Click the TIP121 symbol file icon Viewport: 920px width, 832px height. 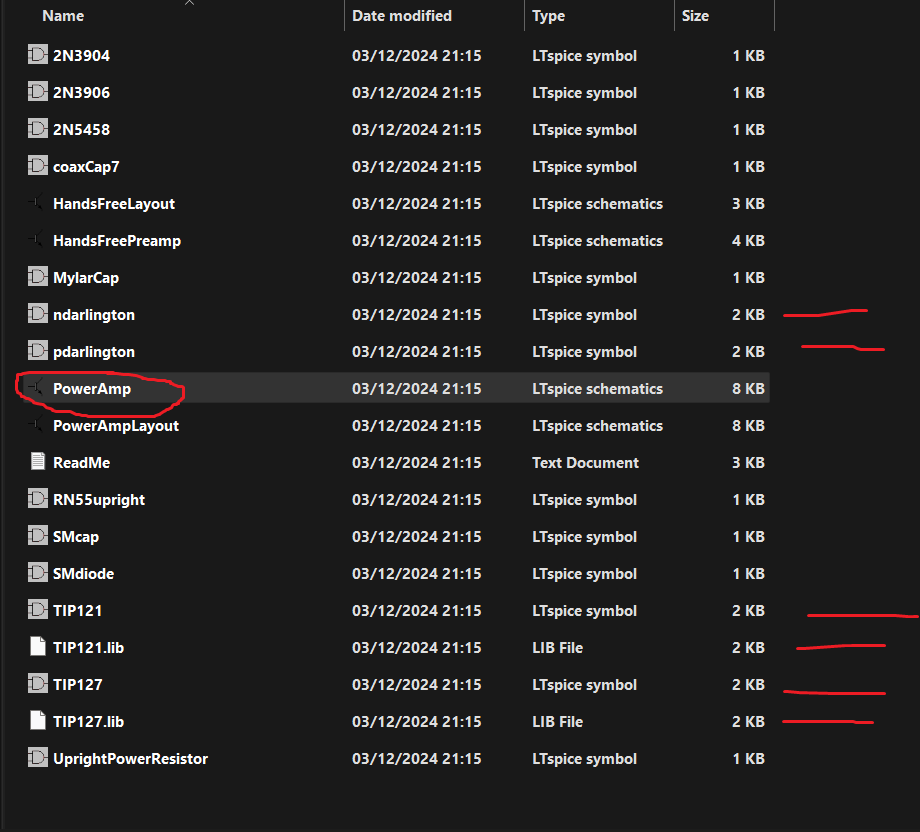tap(38, 610)
